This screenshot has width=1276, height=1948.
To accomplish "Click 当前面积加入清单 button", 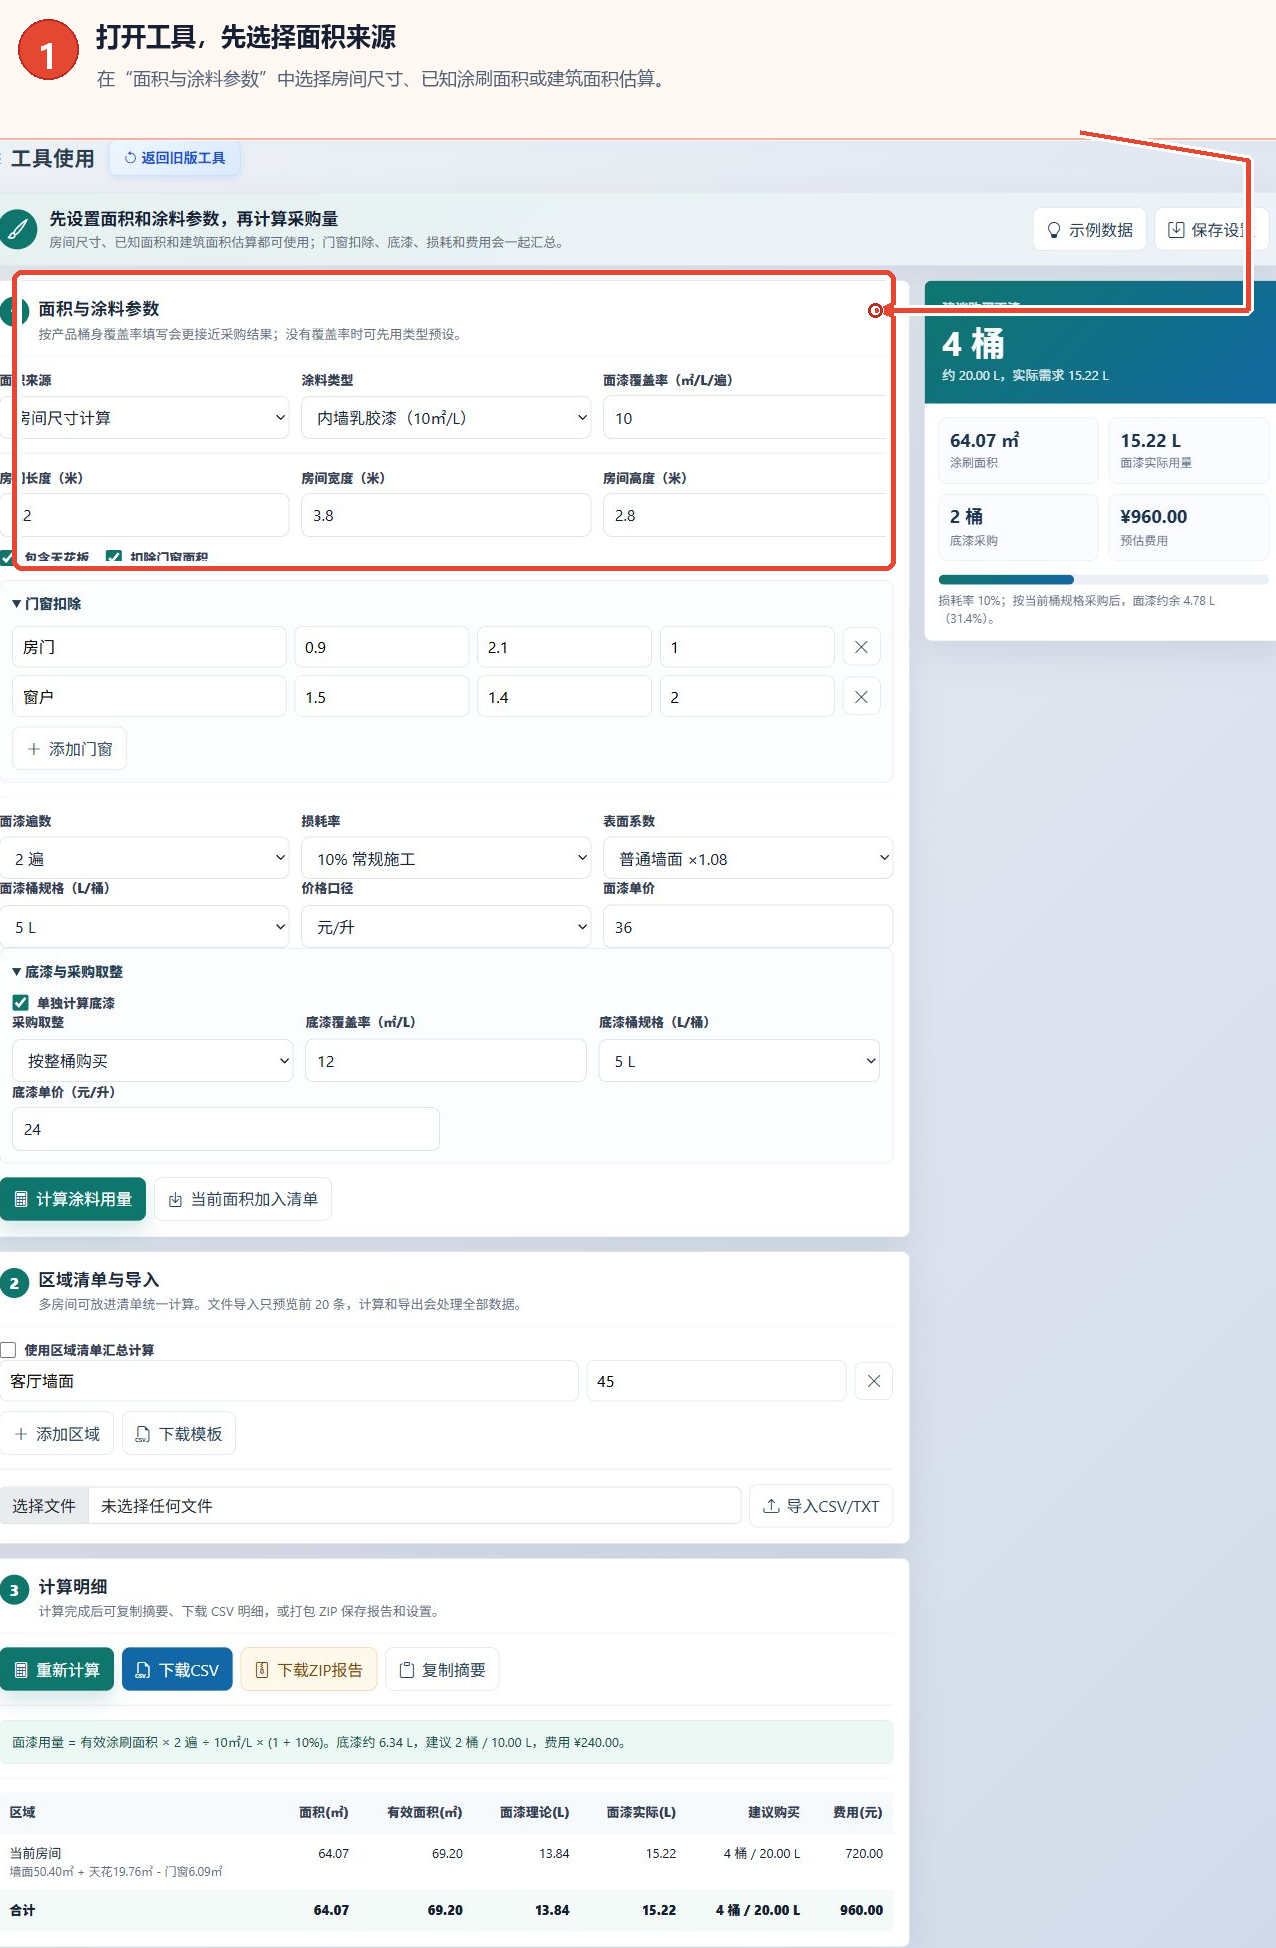I will point(243,1199).
